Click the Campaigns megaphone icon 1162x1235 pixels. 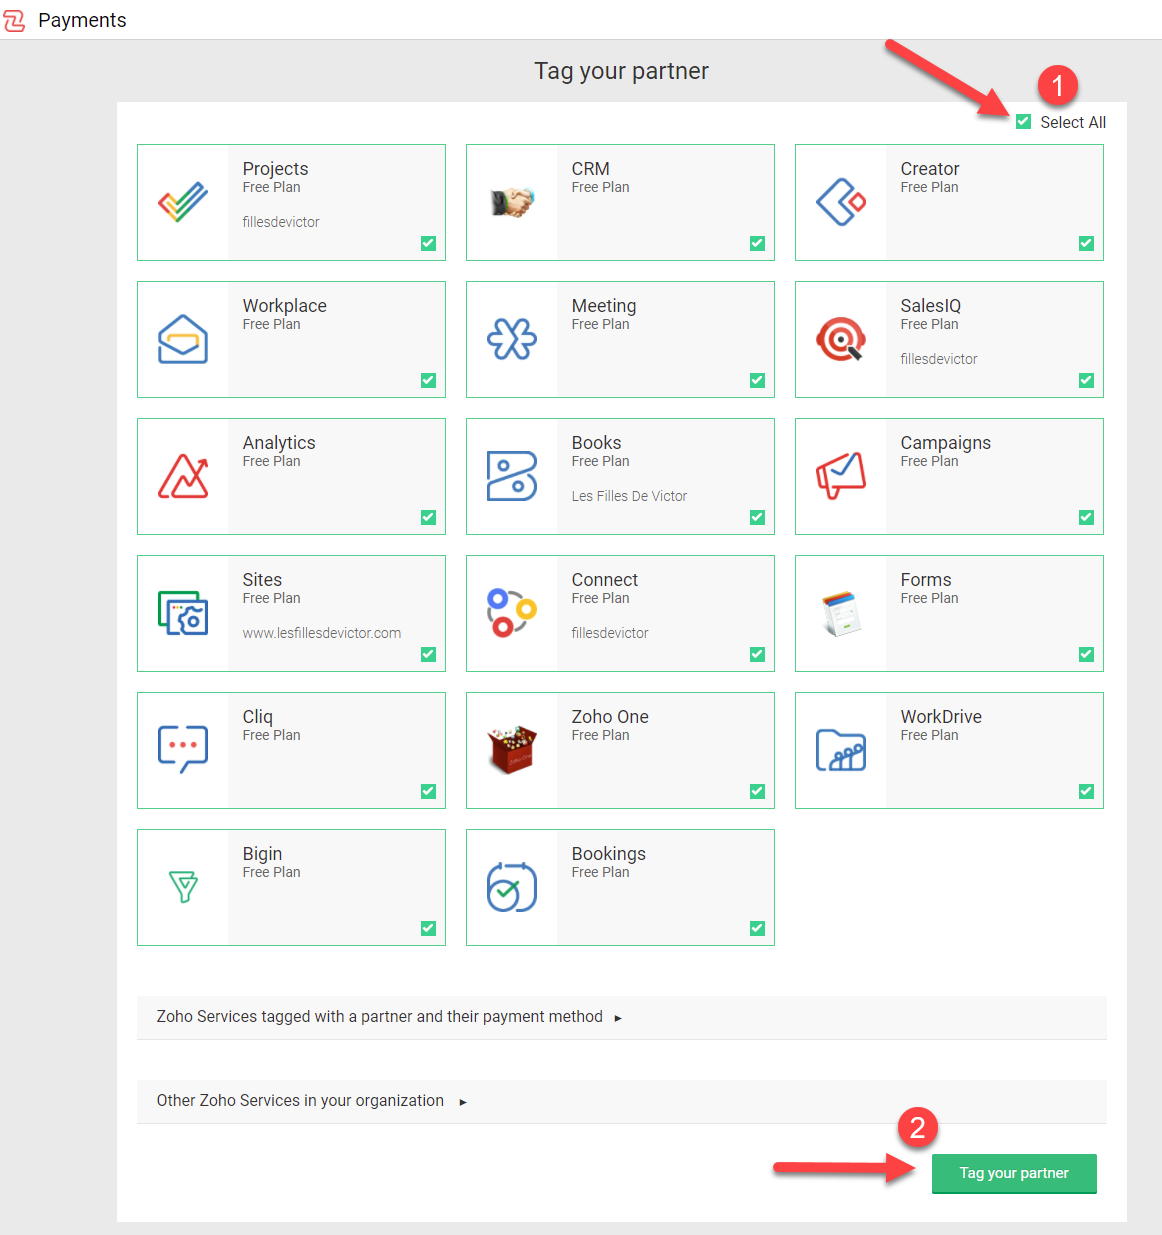point(841,476)
